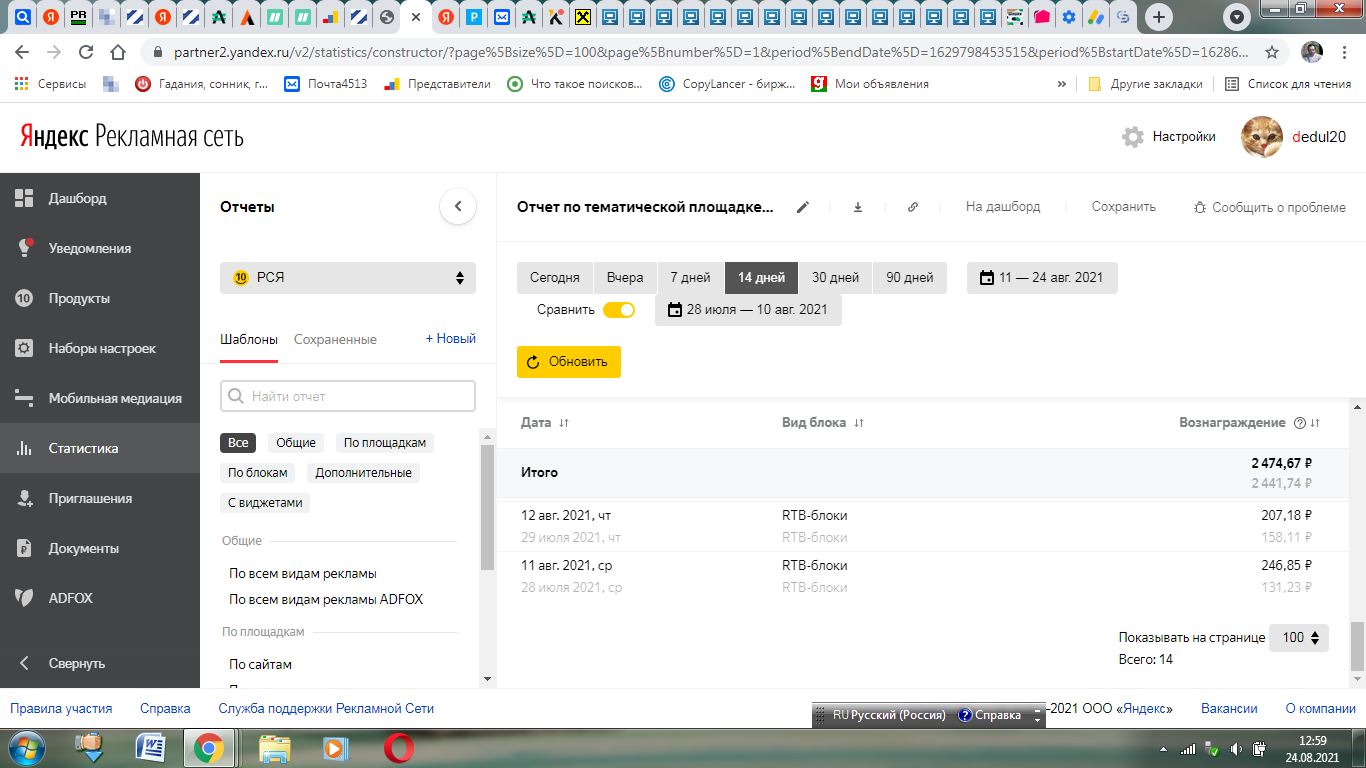Screen dimensions: 1366x768
Task: Open the По сайтам template
Action: (x=261, y=664)
